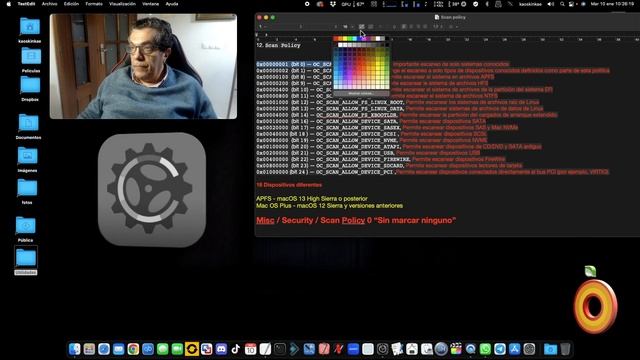Open the Ayuda menu
This screenshot has height=360, width=640.
tap(172, 4)
